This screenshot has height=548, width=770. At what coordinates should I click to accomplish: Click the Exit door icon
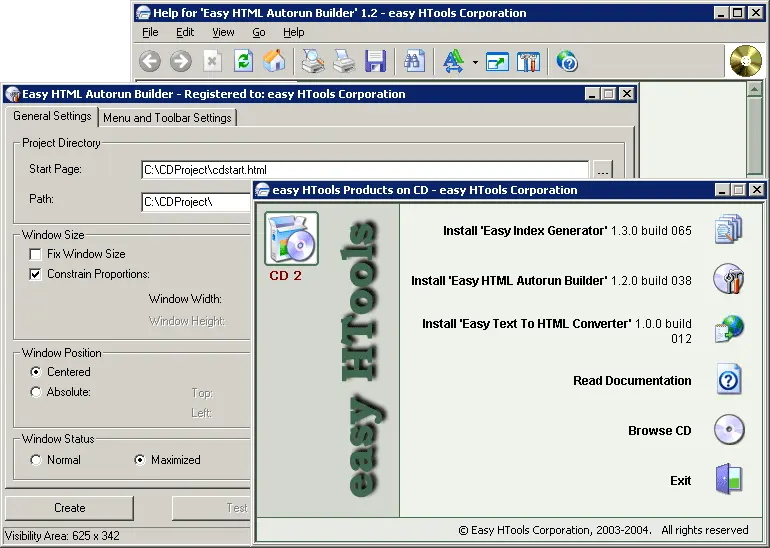[x=729, y=479]
